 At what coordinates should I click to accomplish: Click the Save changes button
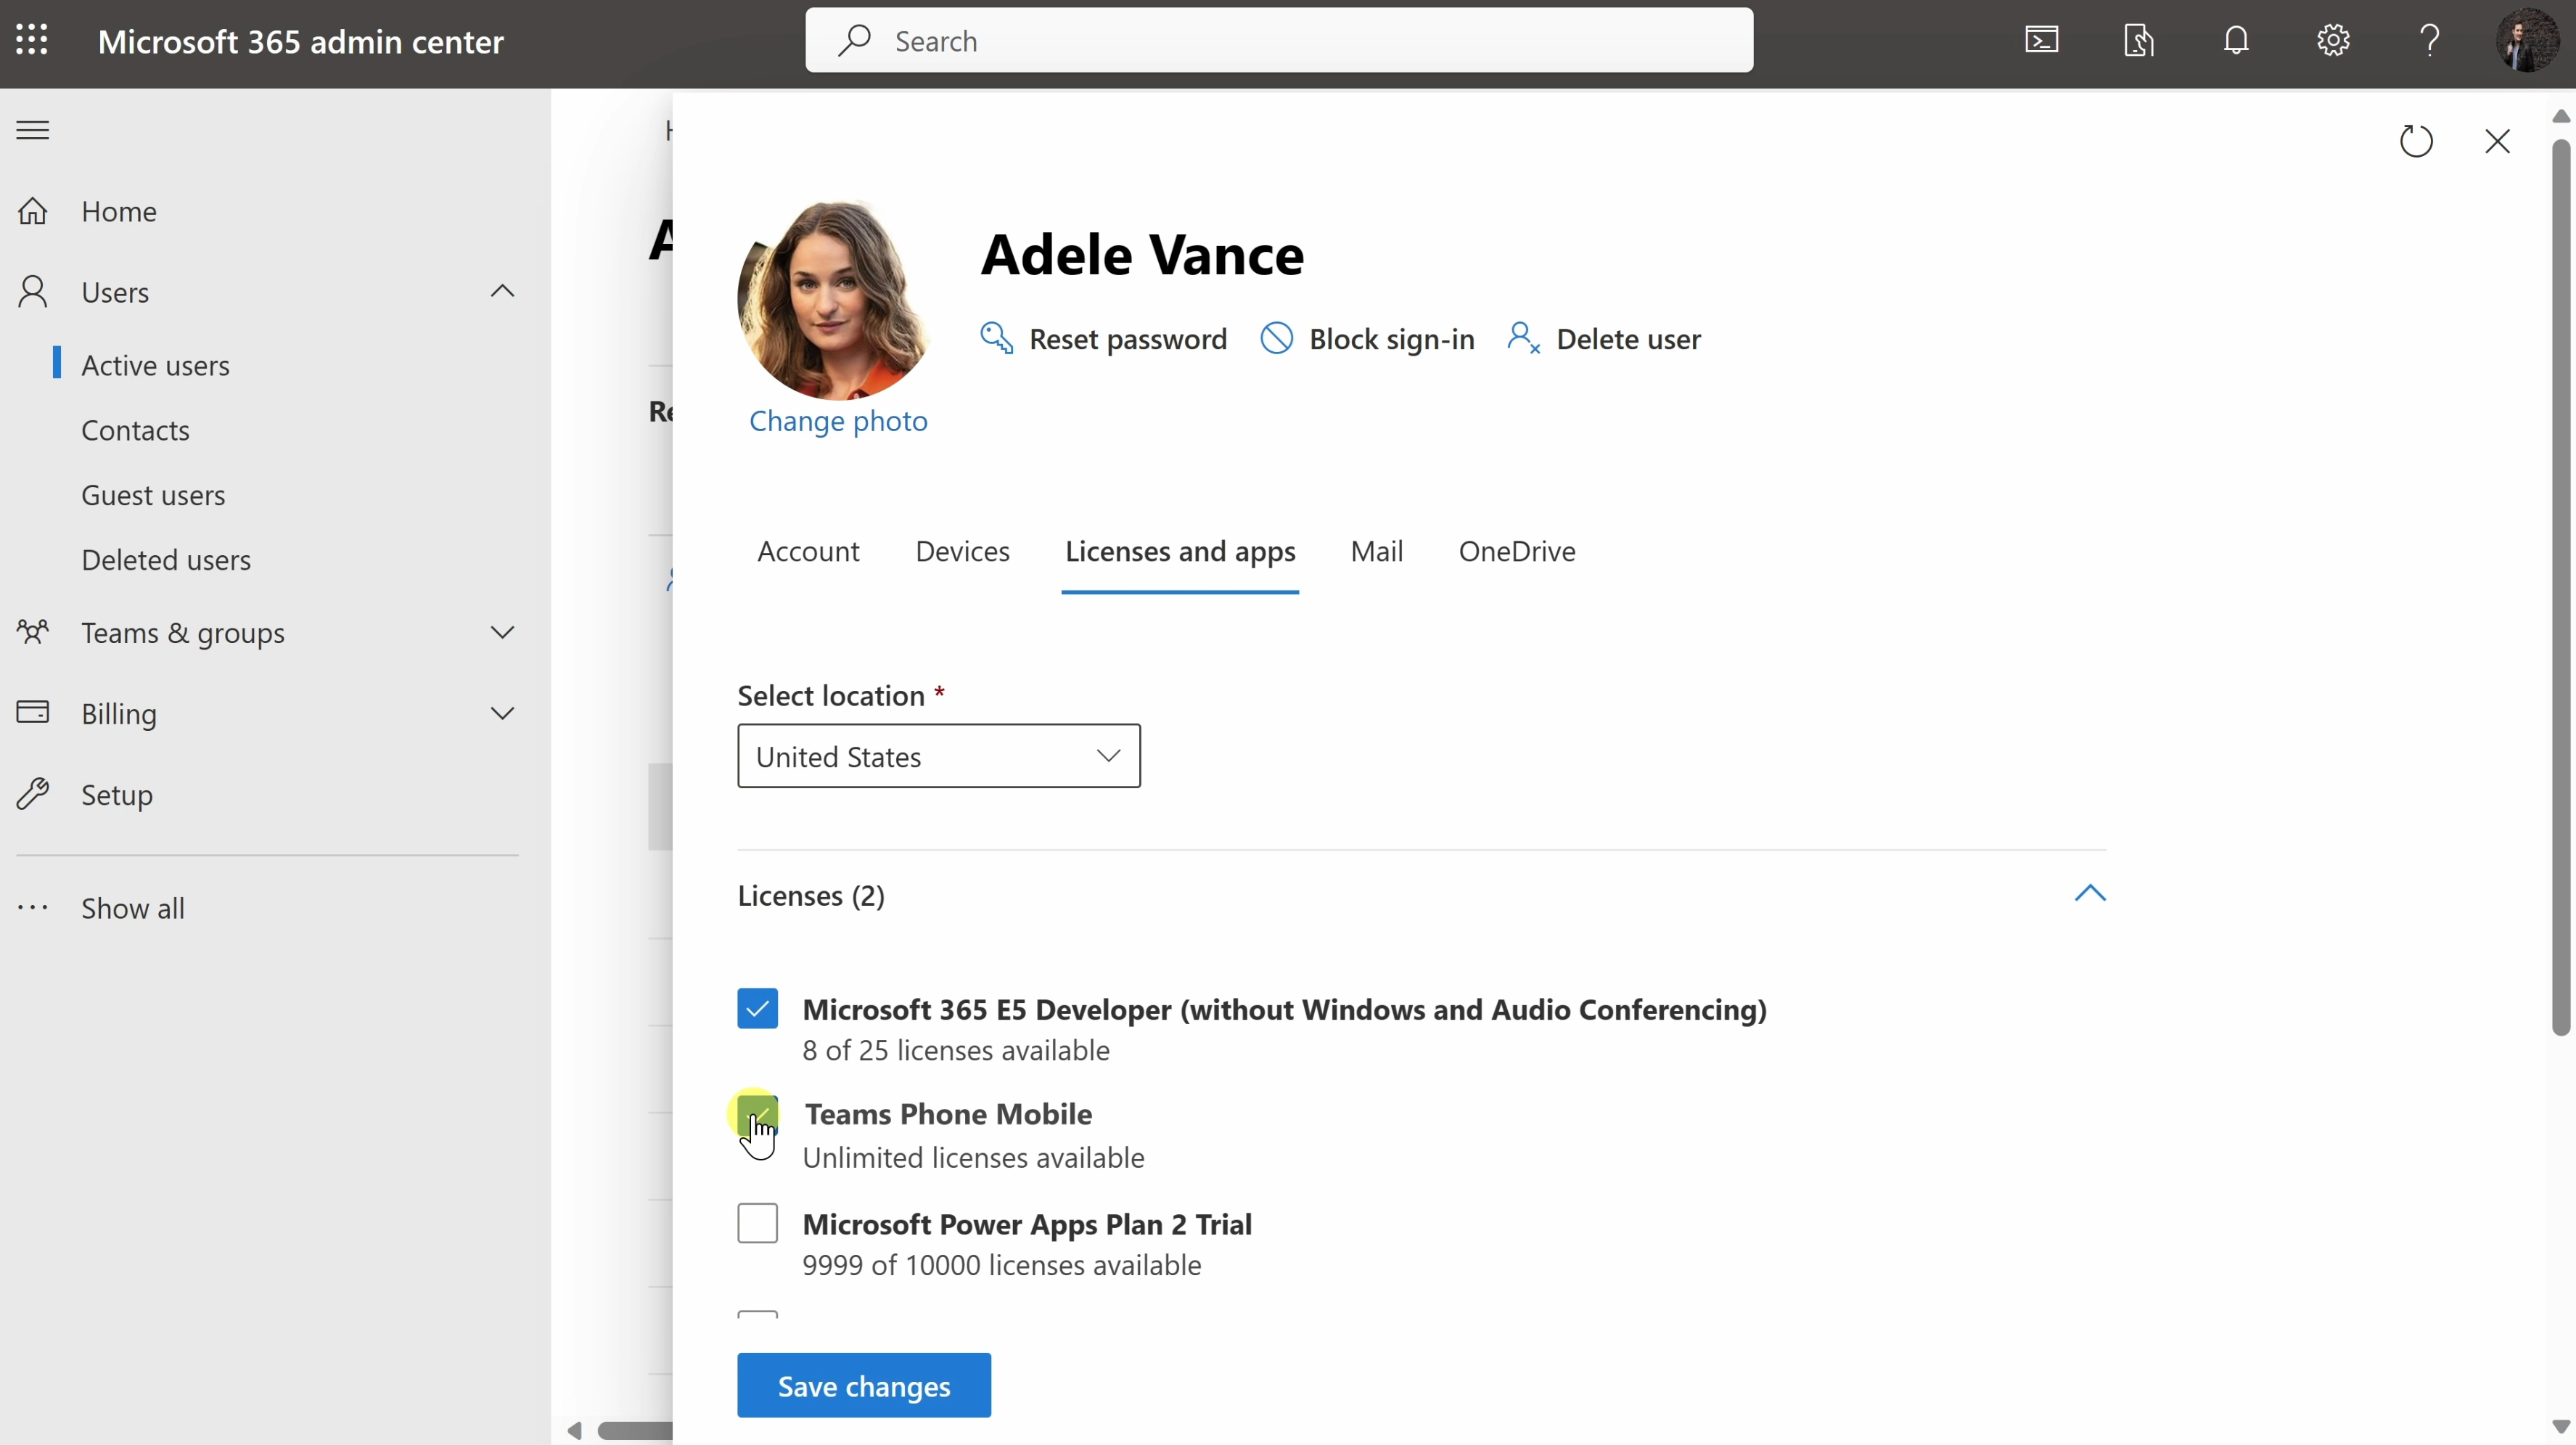tap(863, 1385)
